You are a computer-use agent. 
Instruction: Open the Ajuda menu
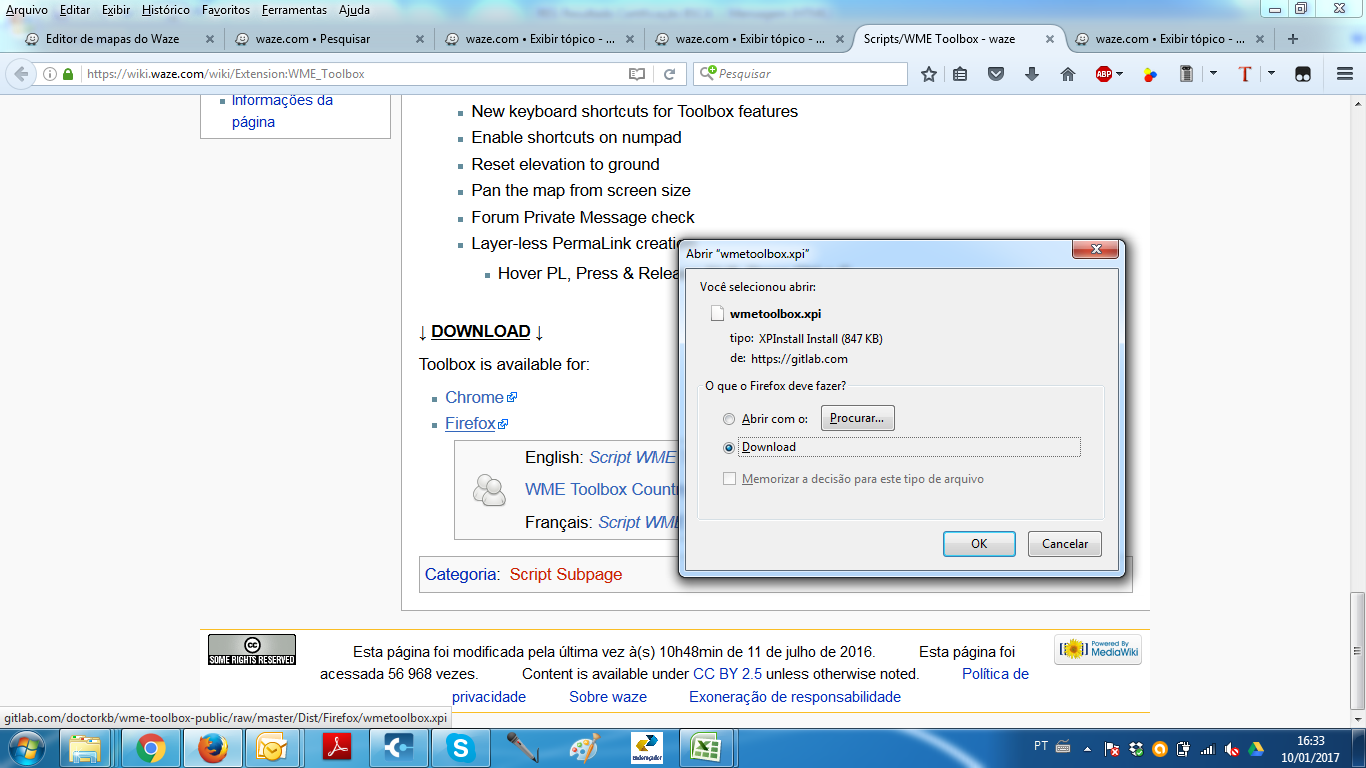pos(354,10)
